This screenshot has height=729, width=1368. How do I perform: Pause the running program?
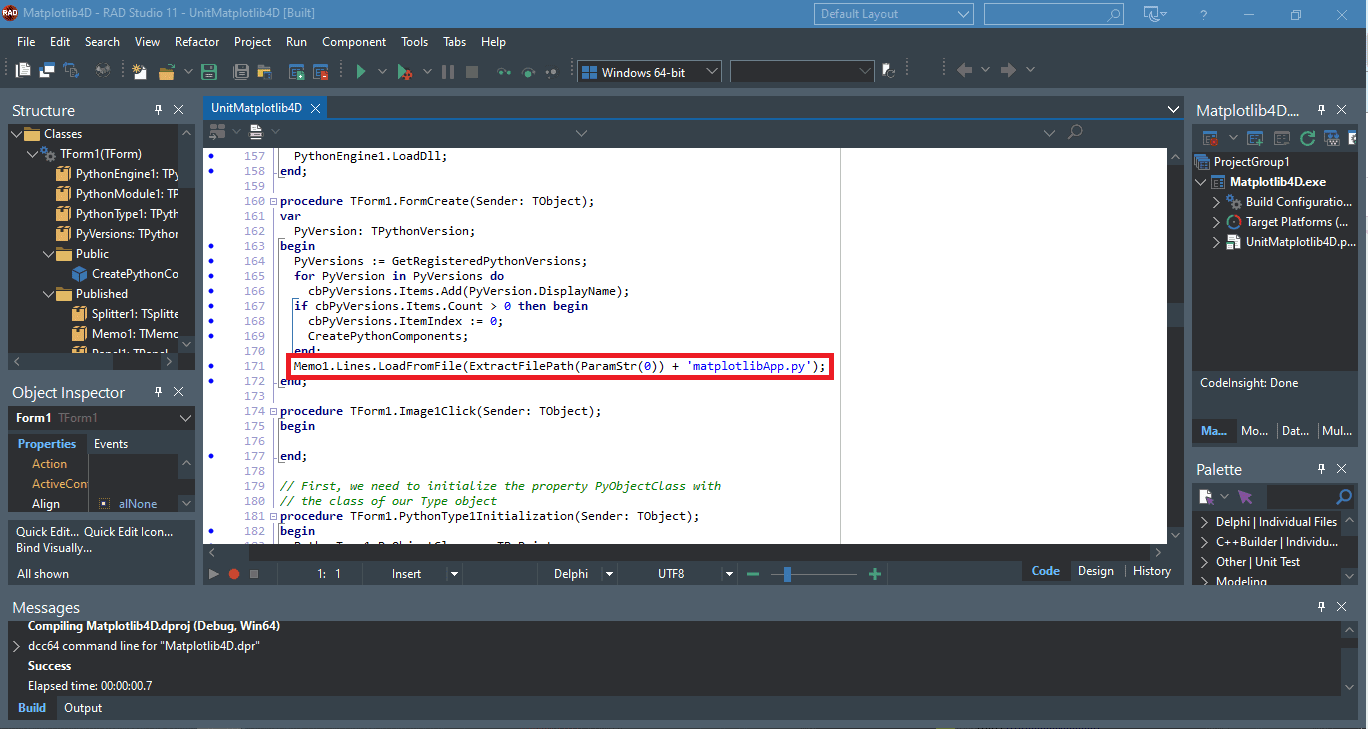click(447, 71)
